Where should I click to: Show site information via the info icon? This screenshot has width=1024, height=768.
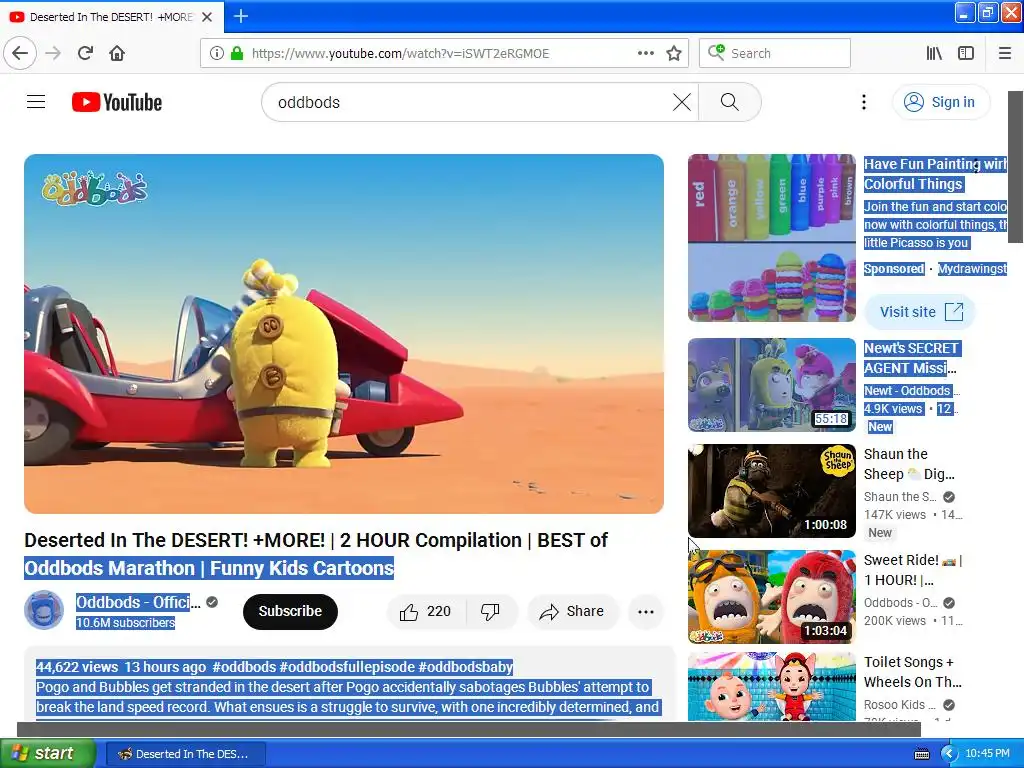point(216,54)
